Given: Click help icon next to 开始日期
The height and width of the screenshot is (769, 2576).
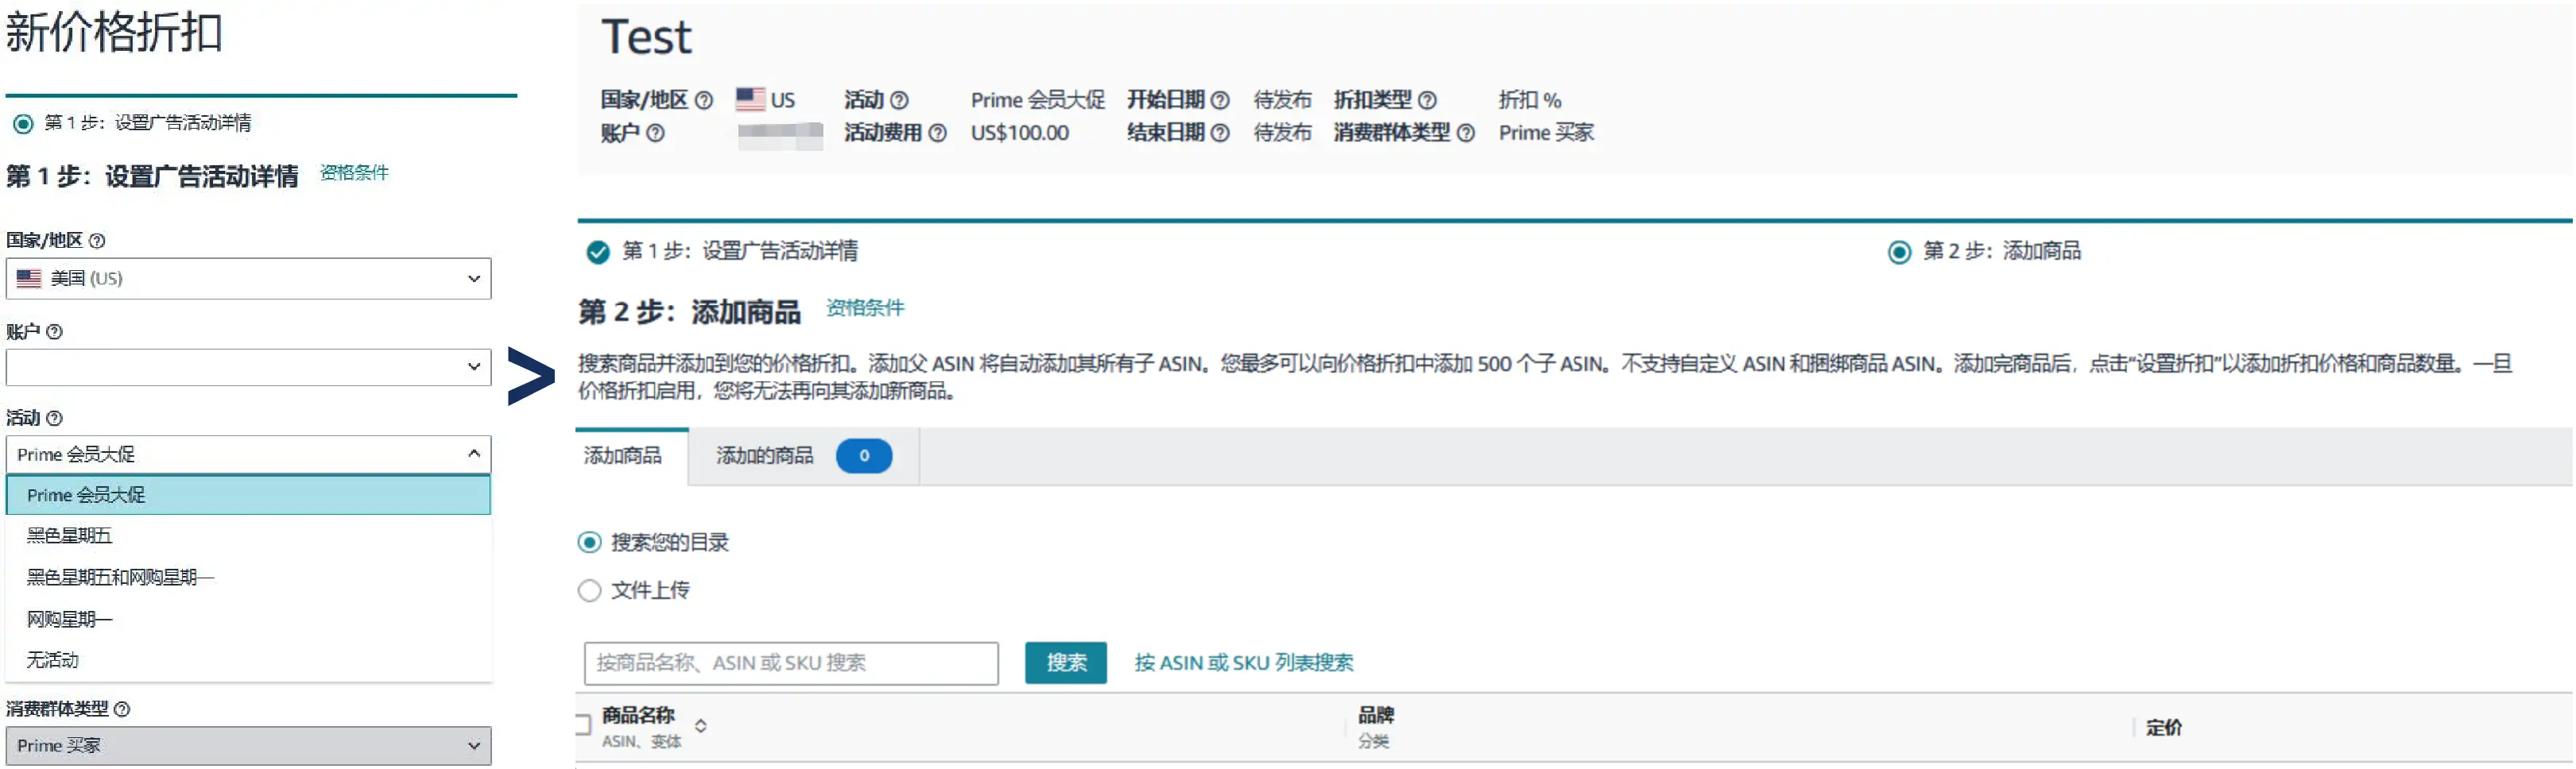Looking at the screenshot, I should [1220, 100].
